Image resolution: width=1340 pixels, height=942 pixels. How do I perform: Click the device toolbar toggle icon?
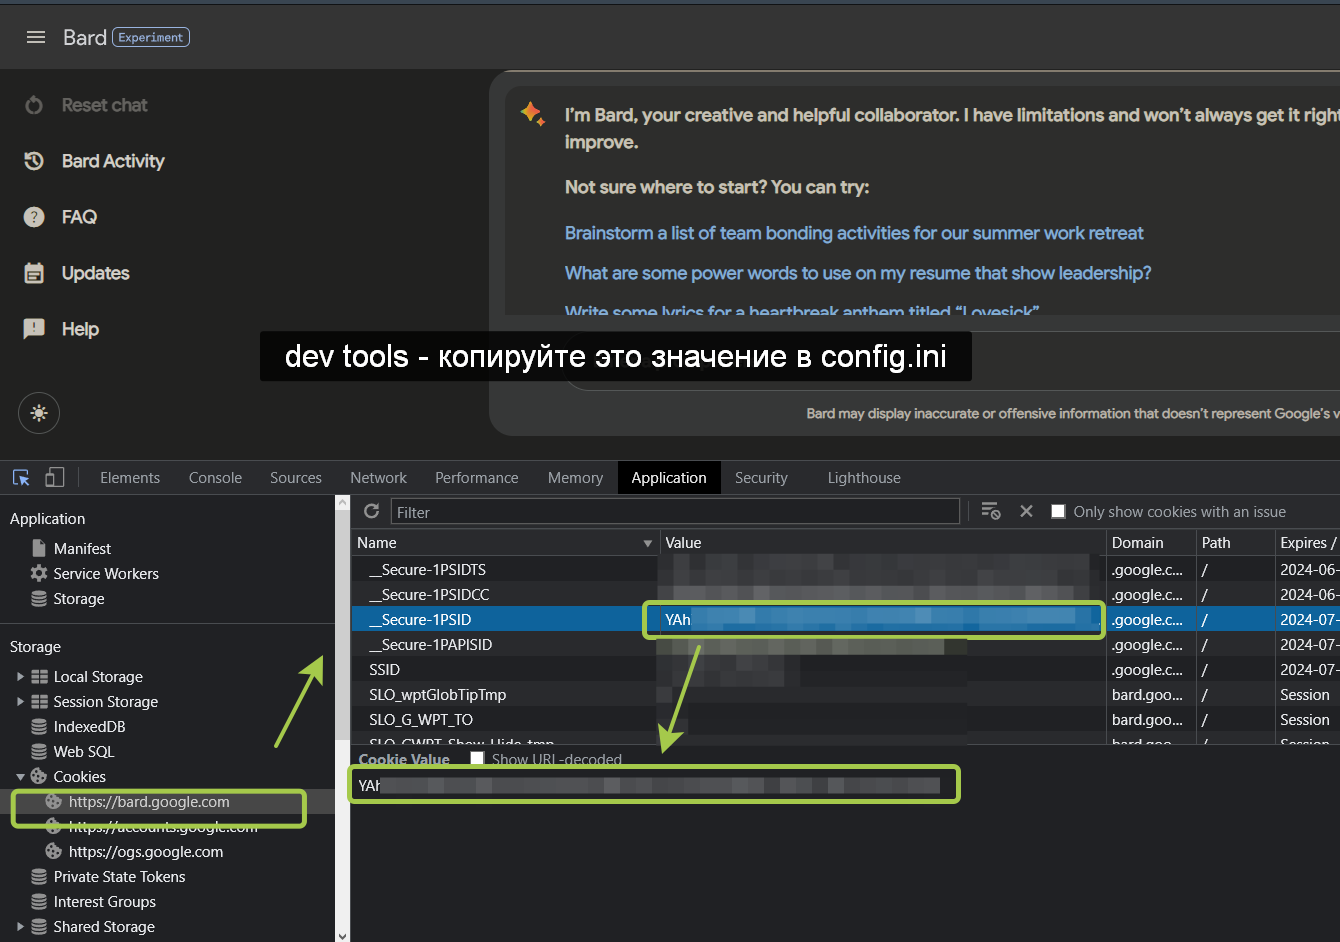(54, 477)
